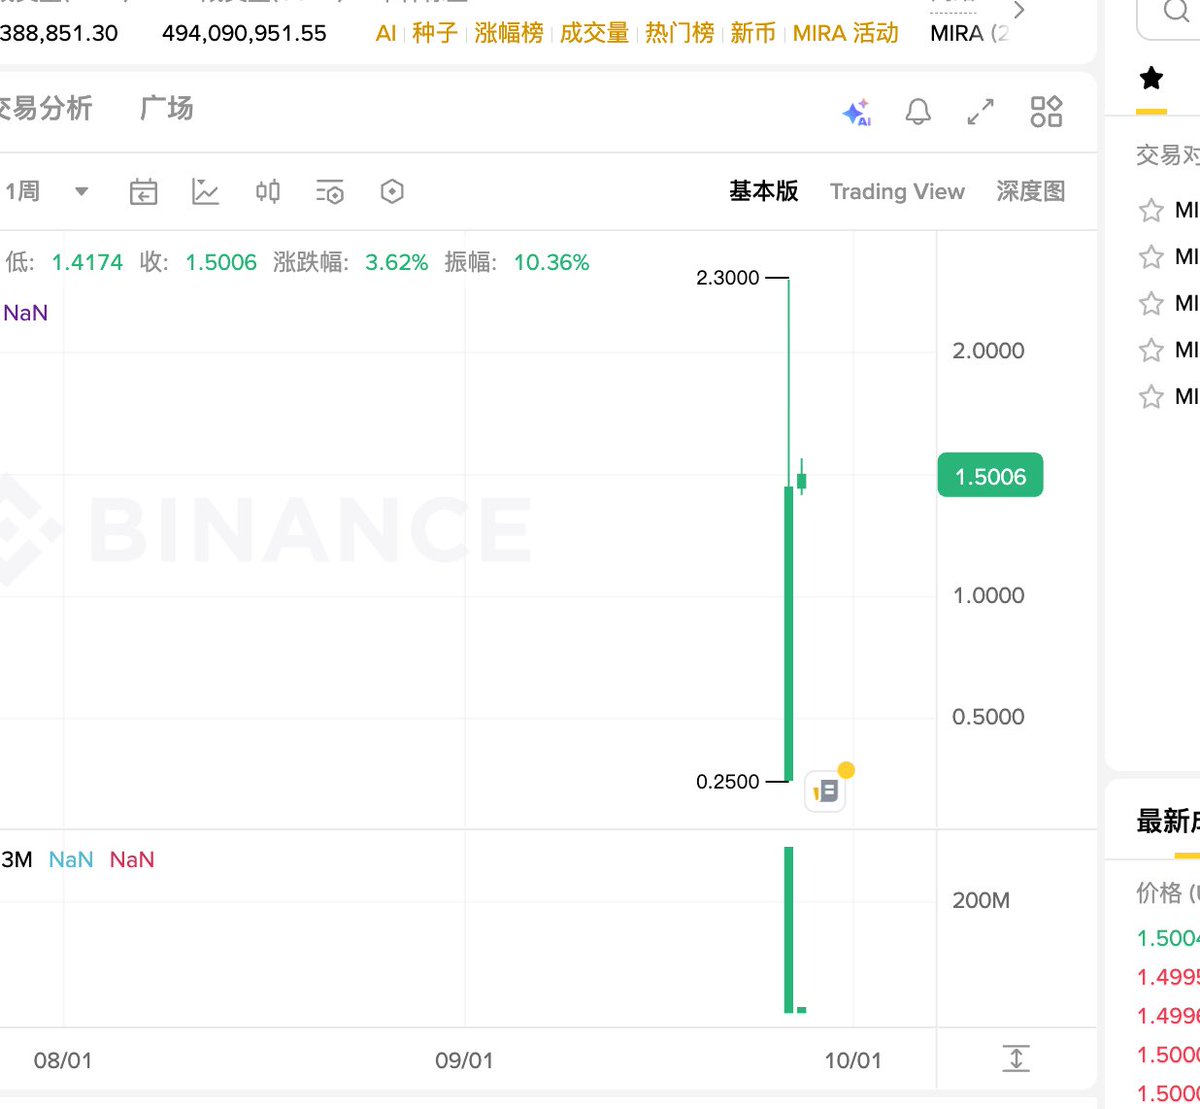Click the MIRA 活动 link
The height and width of the screenshot is (1109, 1200).
point(845,33)
